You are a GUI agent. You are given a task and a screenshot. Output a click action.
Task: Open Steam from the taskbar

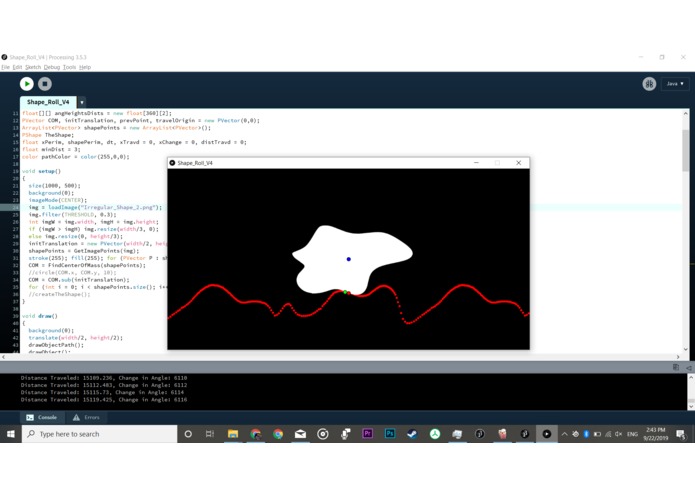pyautogui.click(x=412, y=434)
